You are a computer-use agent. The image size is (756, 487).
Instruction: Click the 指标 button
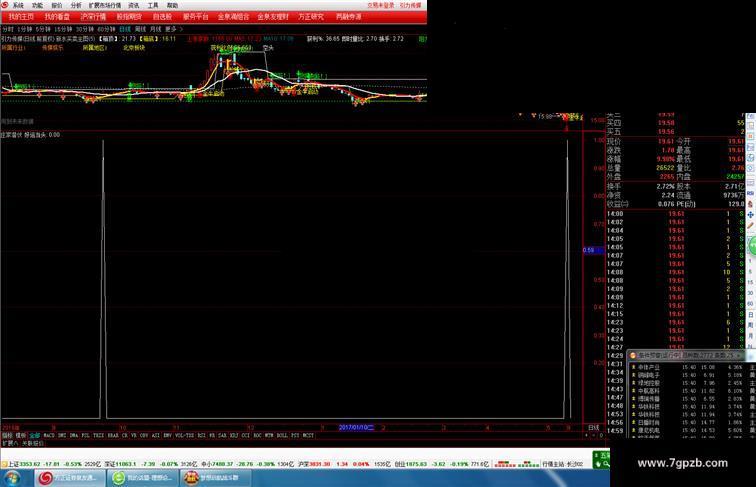pyautogui.click(x=7, y=435)
